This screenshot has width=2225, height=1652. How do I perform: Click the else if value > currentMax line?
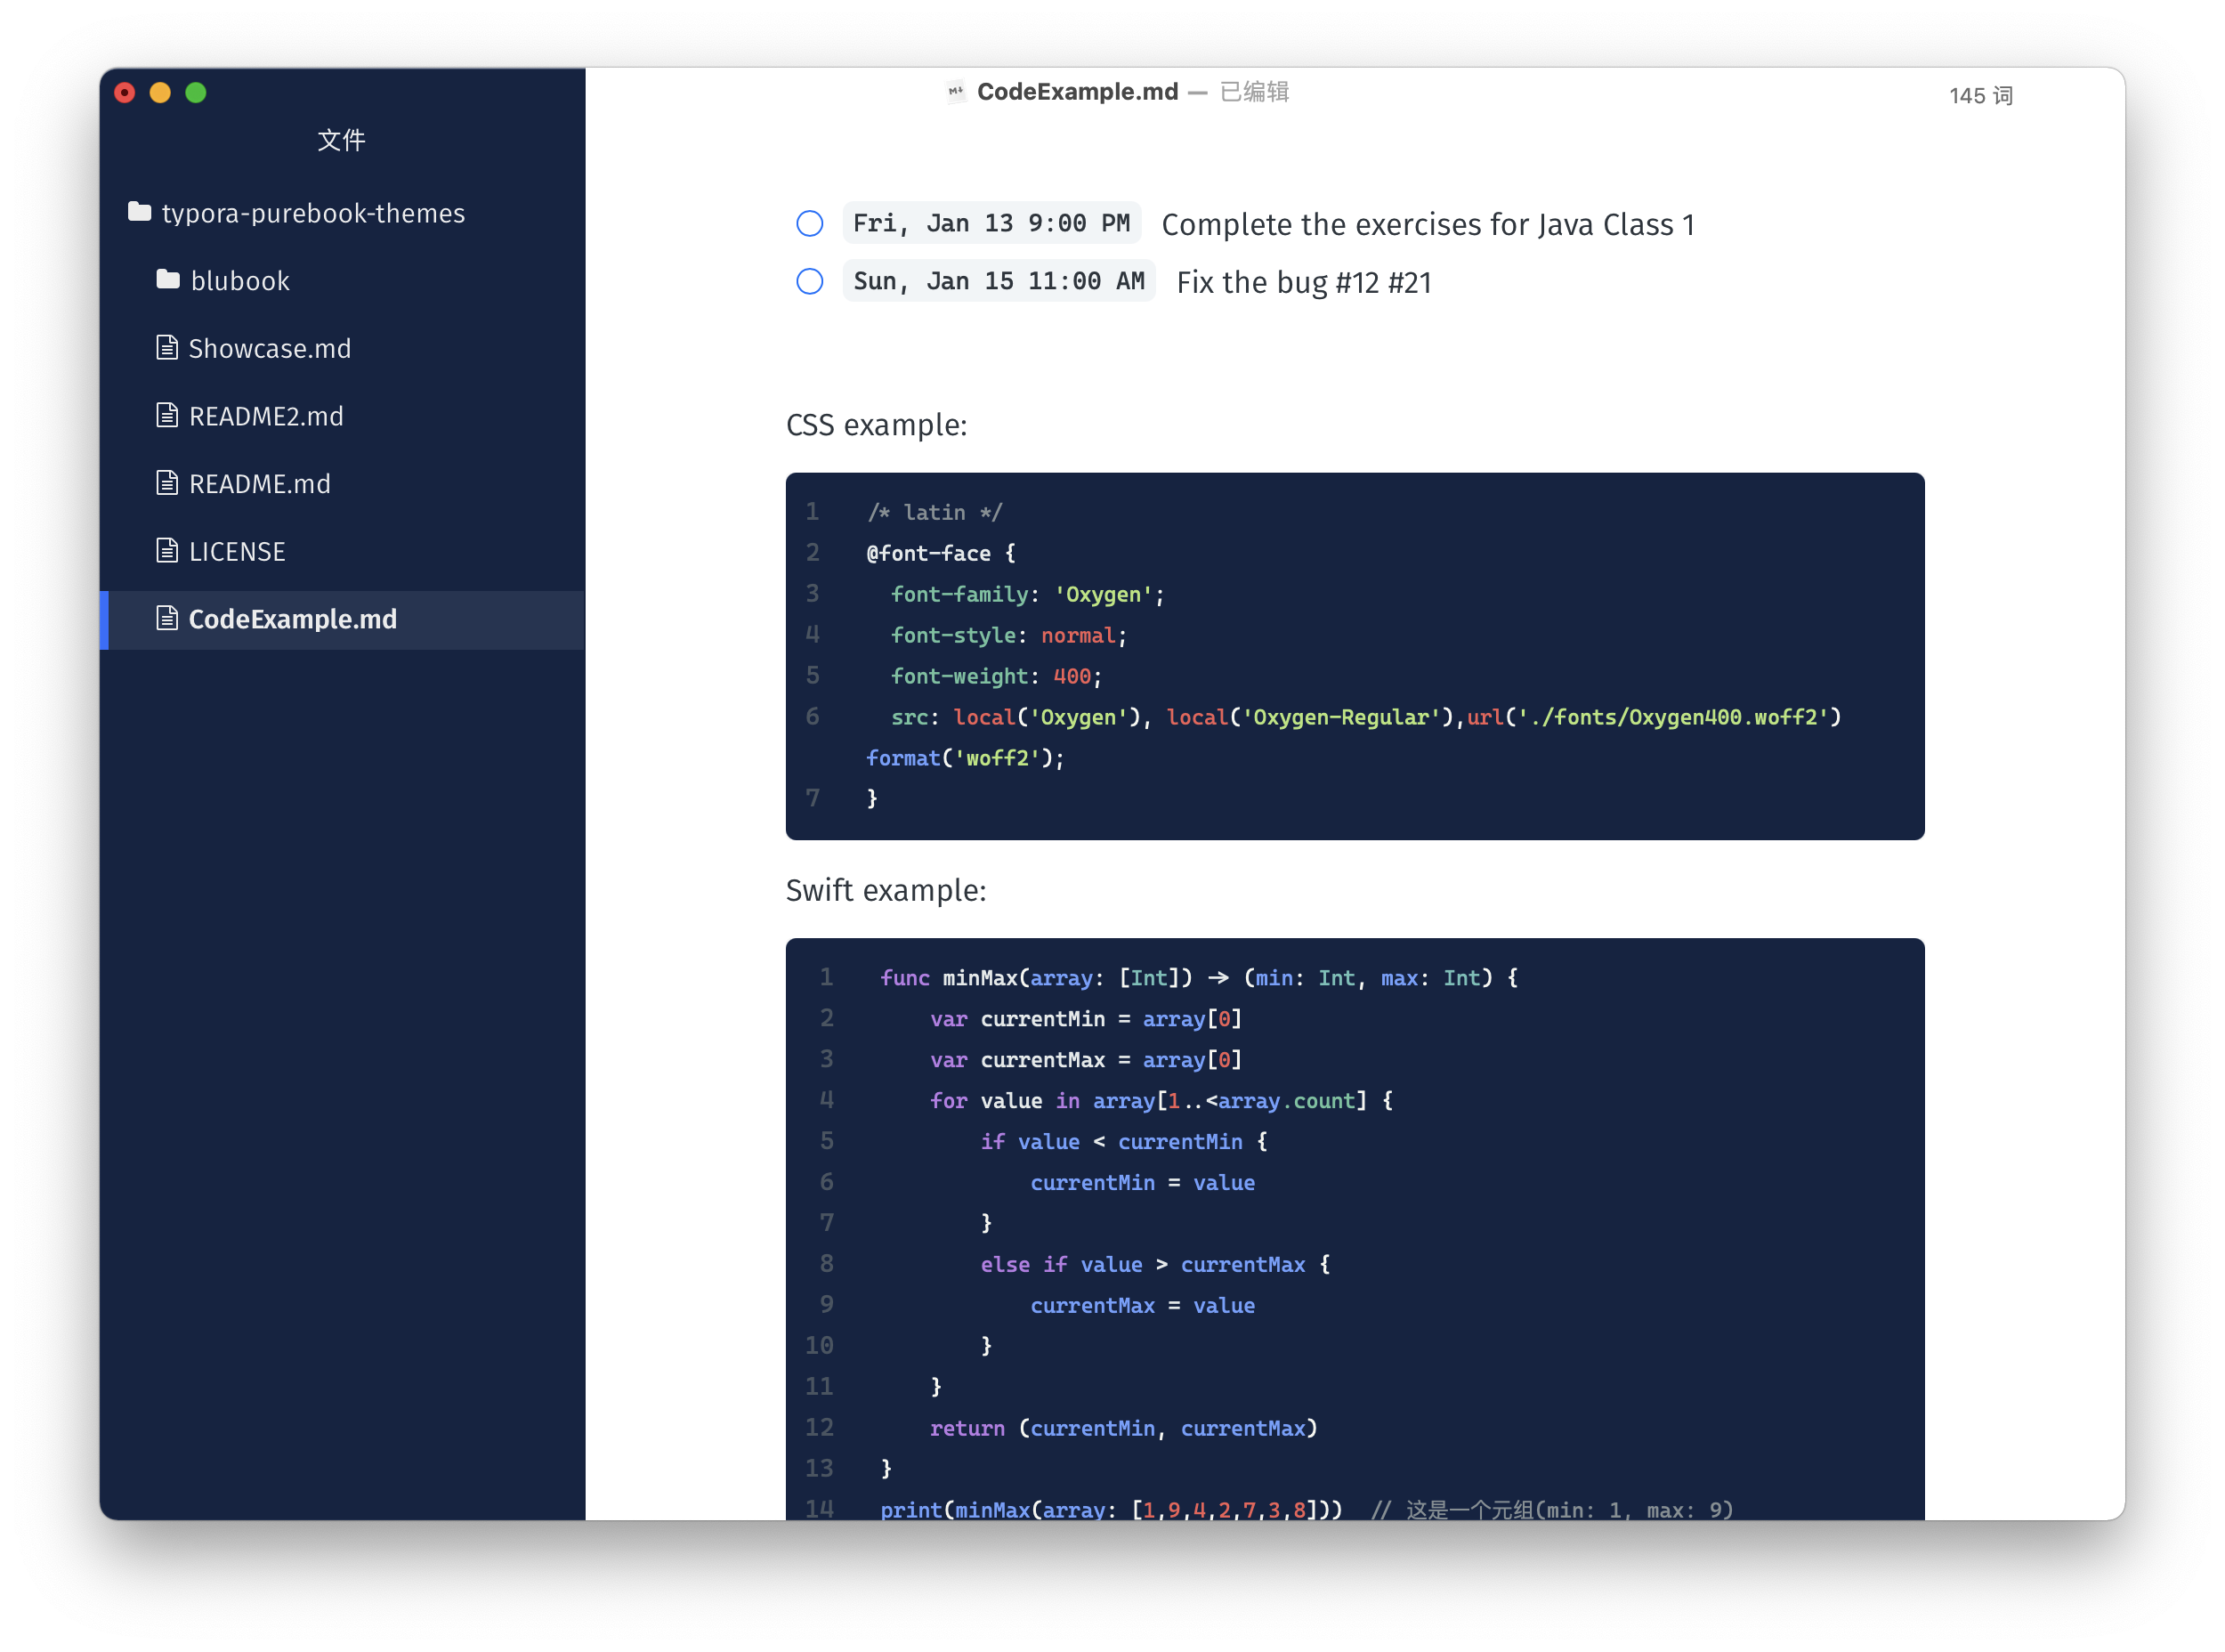point(1155,1265)
